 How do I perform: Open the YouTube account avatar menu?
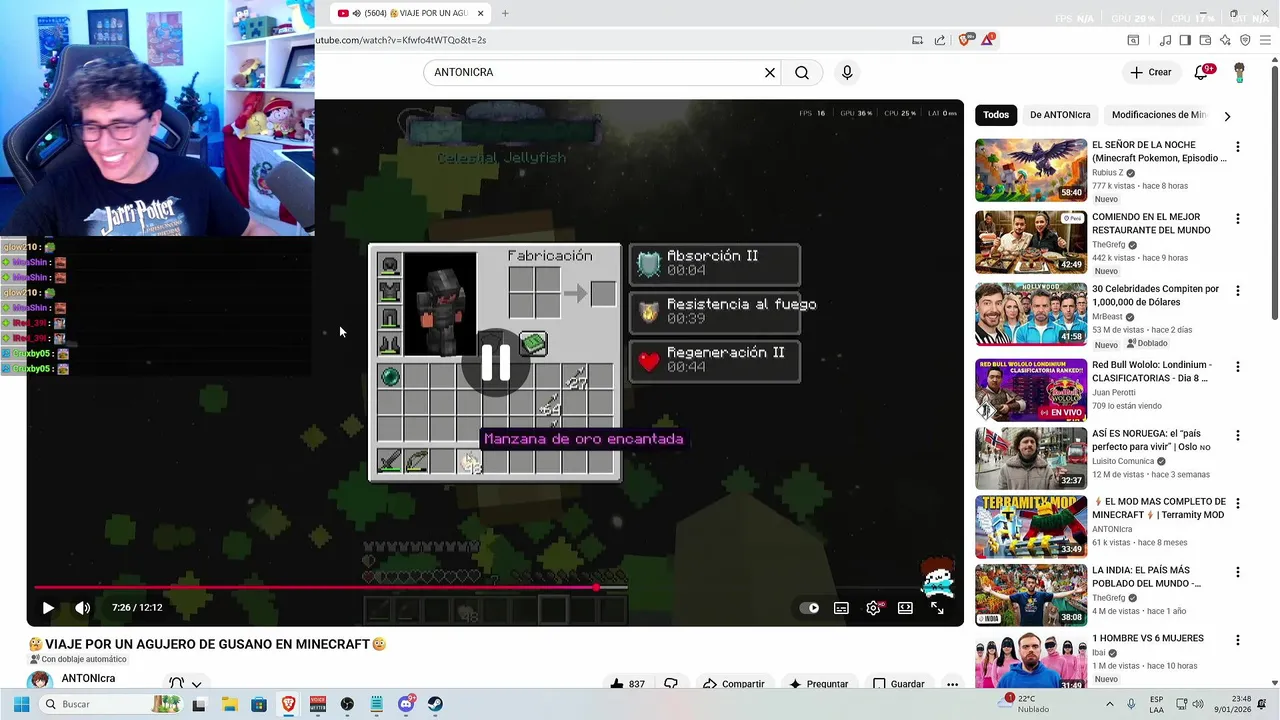click(1240, 72)
